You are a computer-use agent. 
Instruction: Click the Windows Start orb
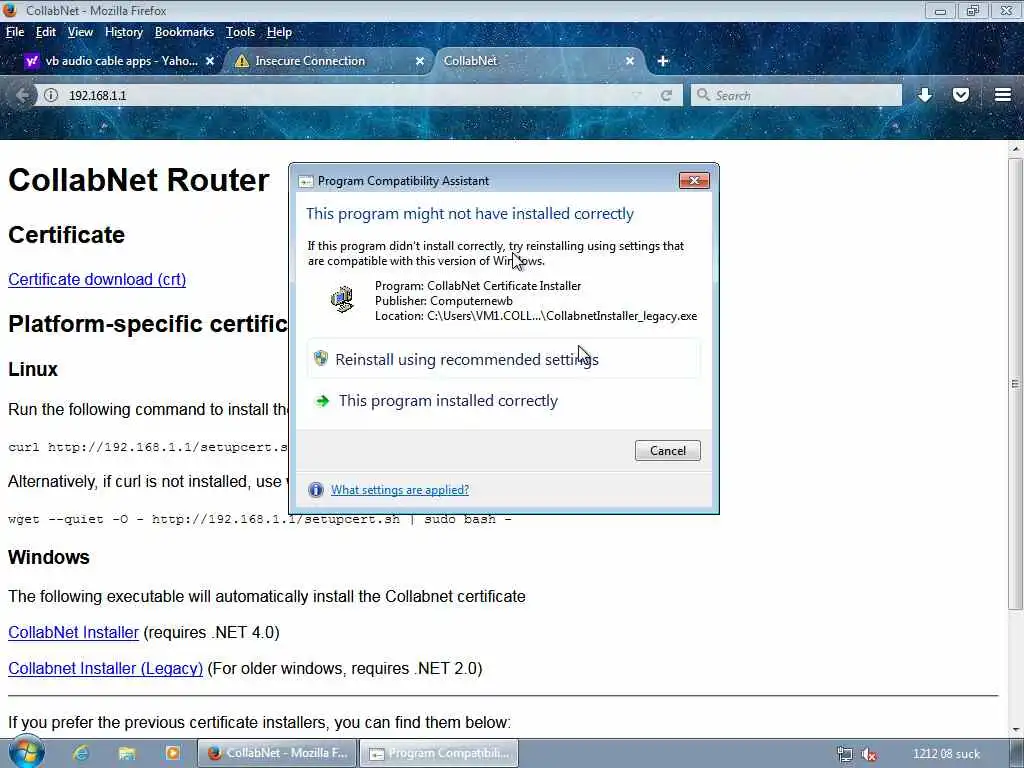[x=26, y=752]
